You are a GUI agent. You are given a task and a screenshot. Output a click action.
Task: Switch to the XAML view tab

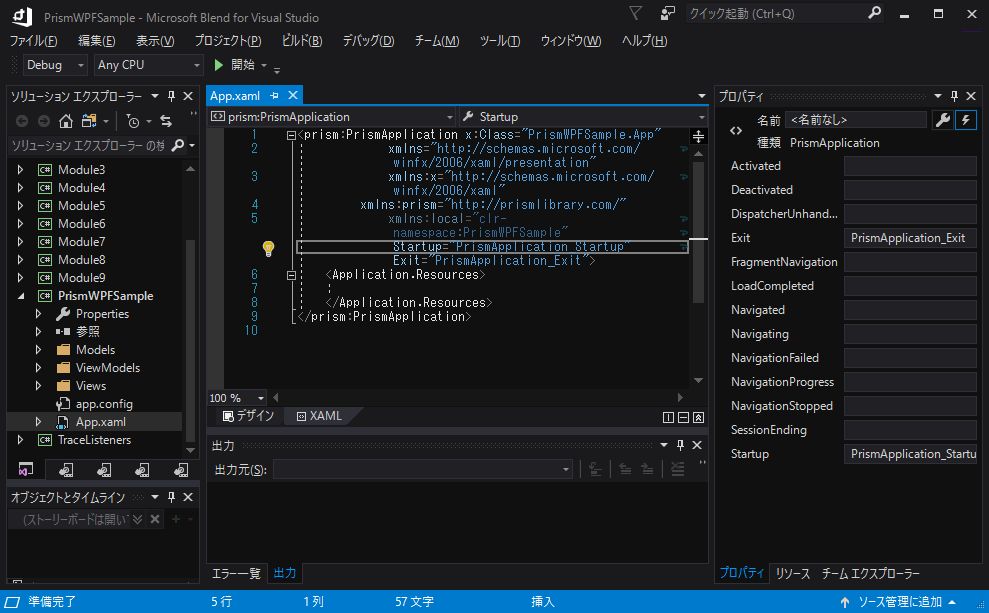pos(320,416)
